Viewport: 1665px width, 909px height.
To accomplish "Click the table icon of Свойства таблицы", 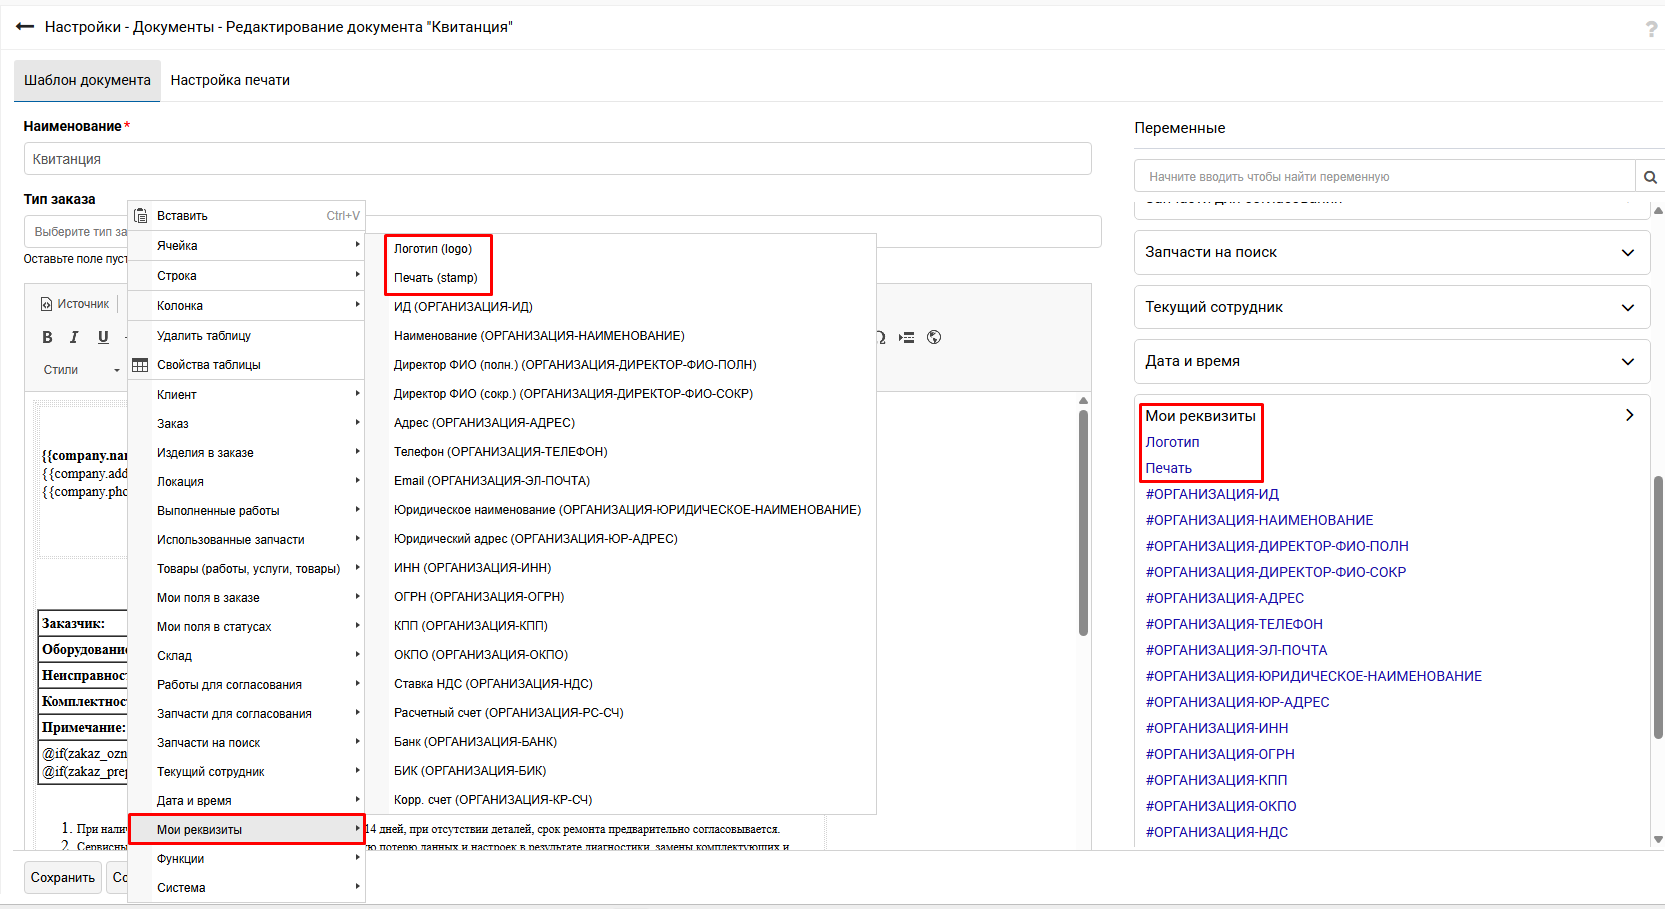I will click(141, 365).
